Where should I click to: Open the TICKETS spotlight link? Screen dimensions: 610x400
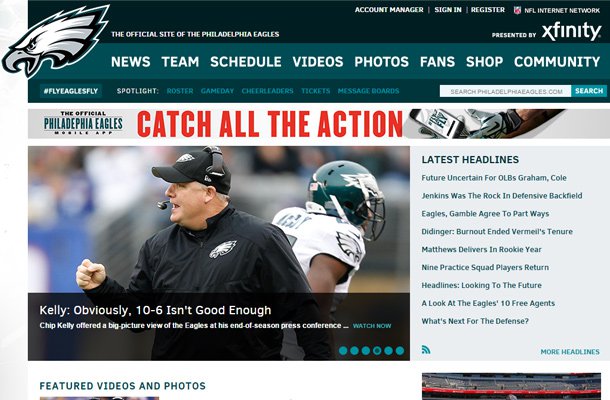pos(316,91)
